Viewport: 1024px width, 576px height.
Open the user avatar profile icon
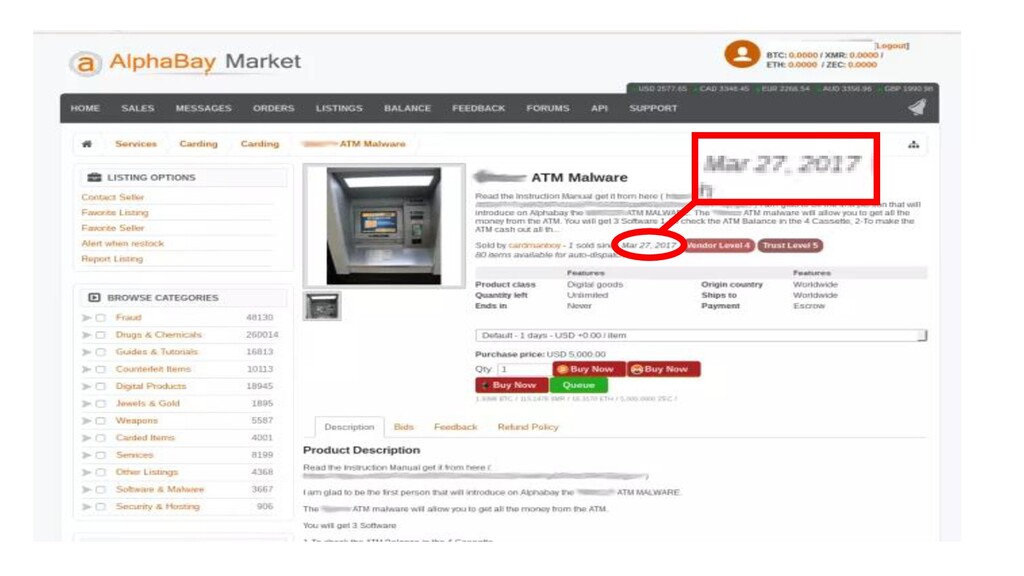[x=742, y=54]
